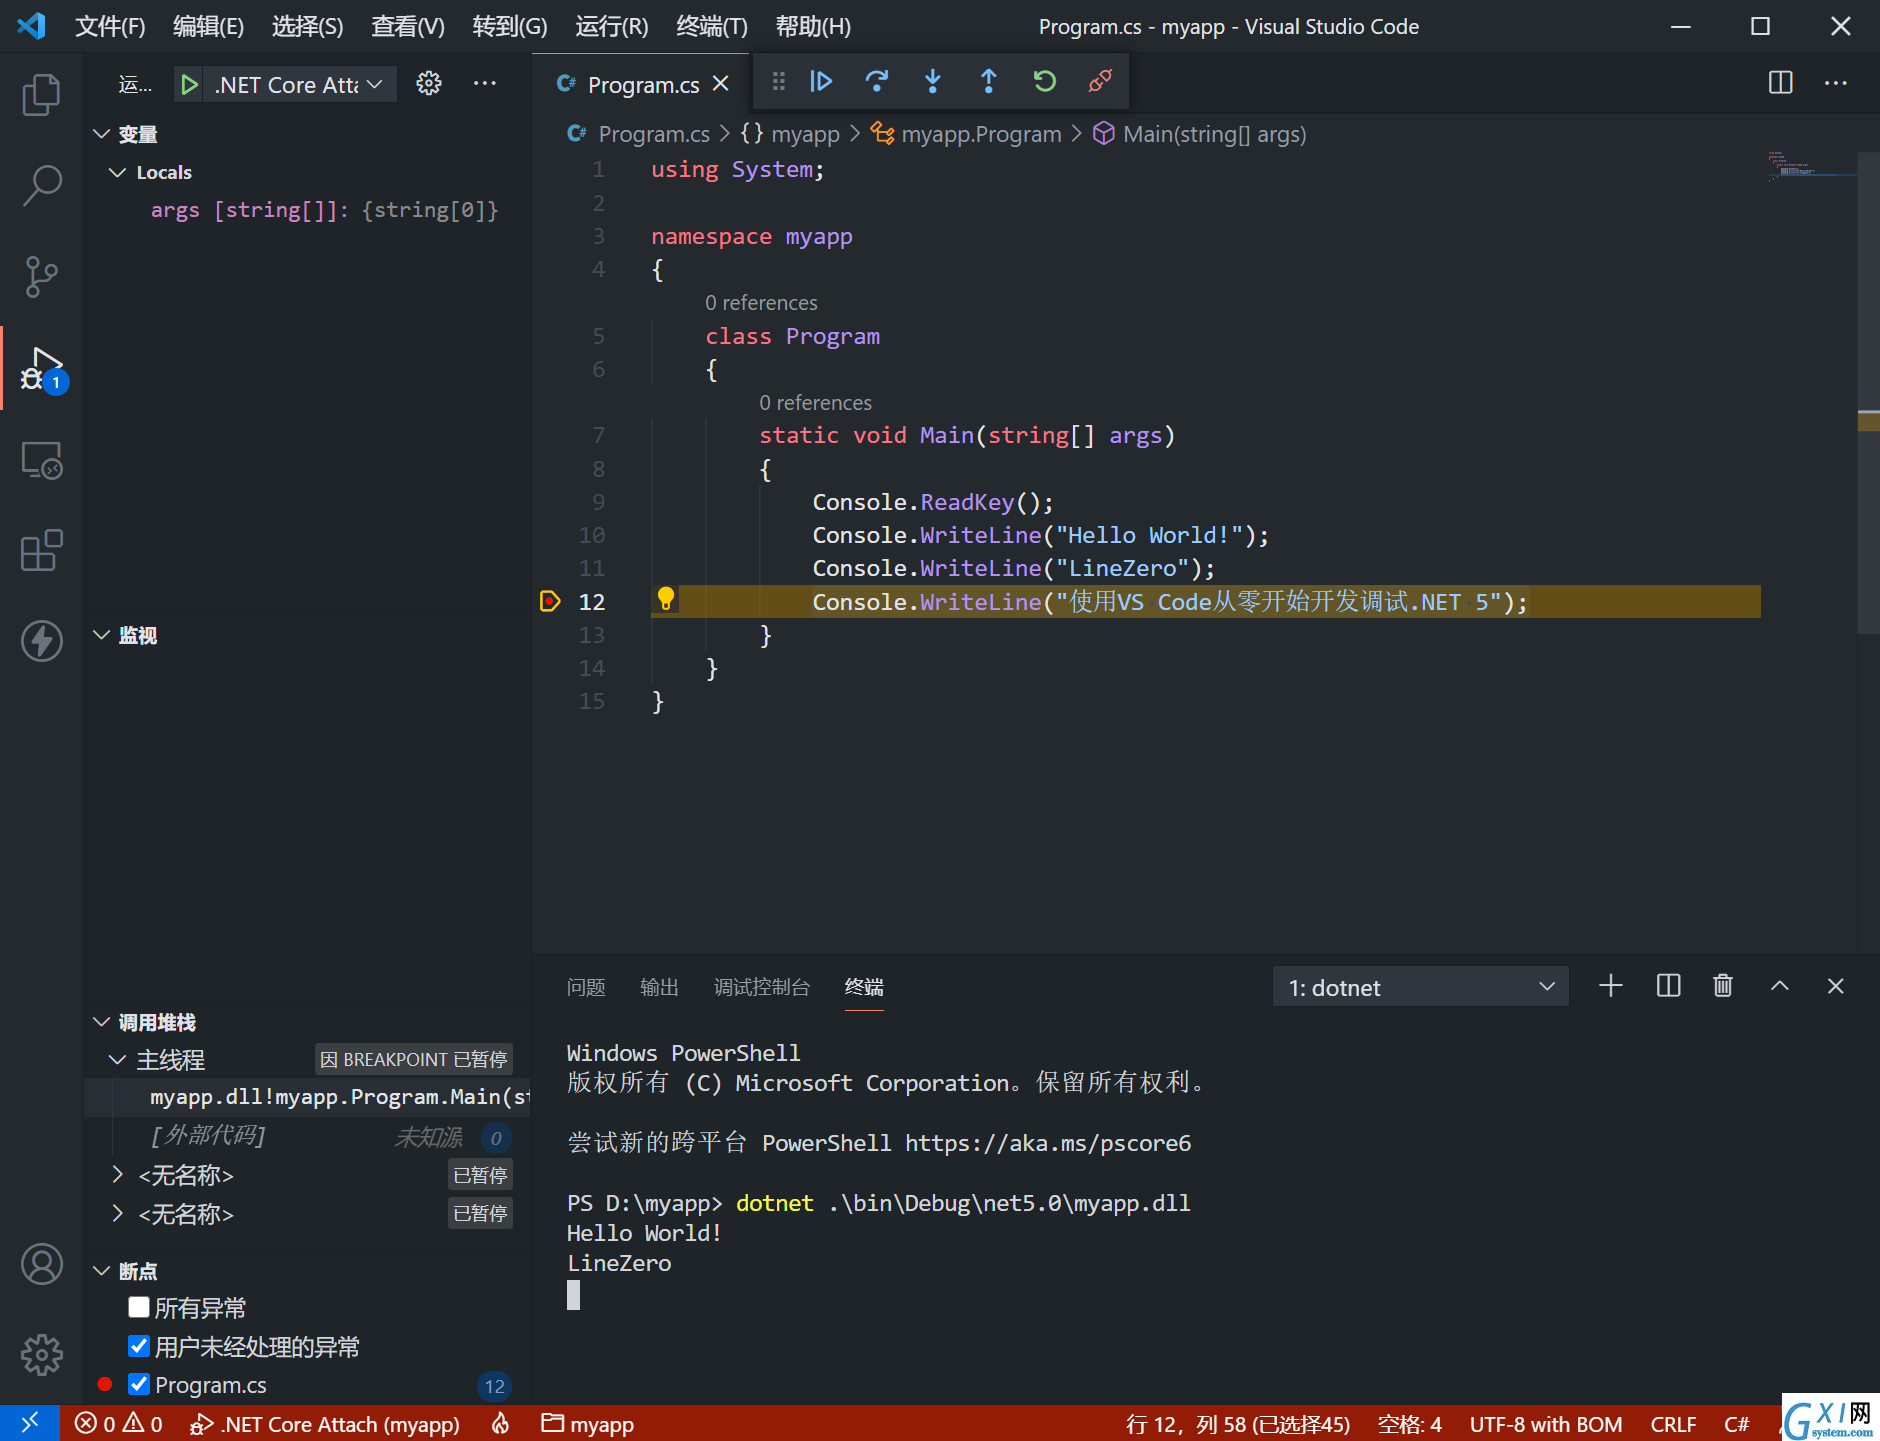This screenshot has height=1441, width=1880.
Task: Click errors and warnings count in status bar
Action: pyautogui.click(x=119, y=1423)
